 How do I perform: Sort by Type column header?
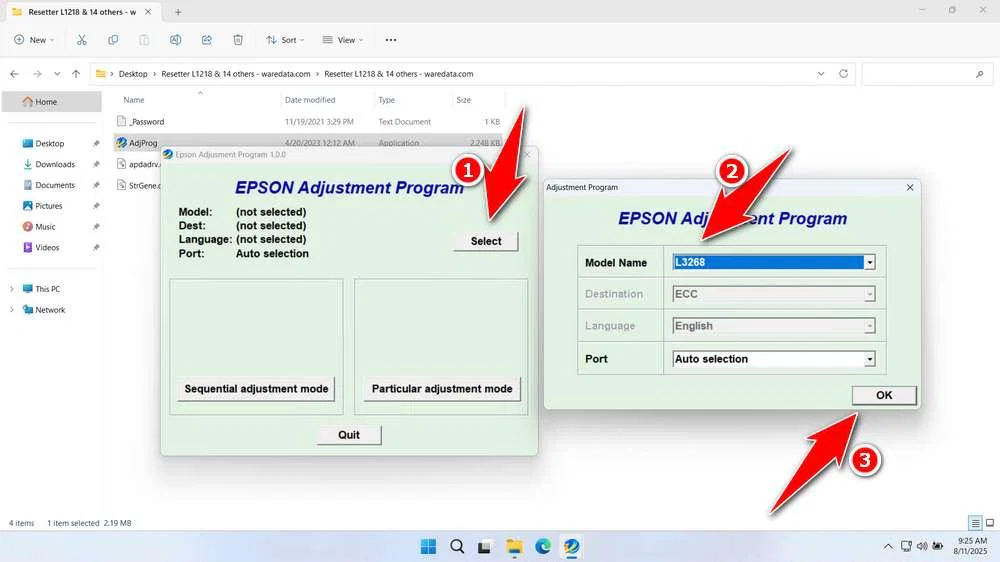click(386, 100)
